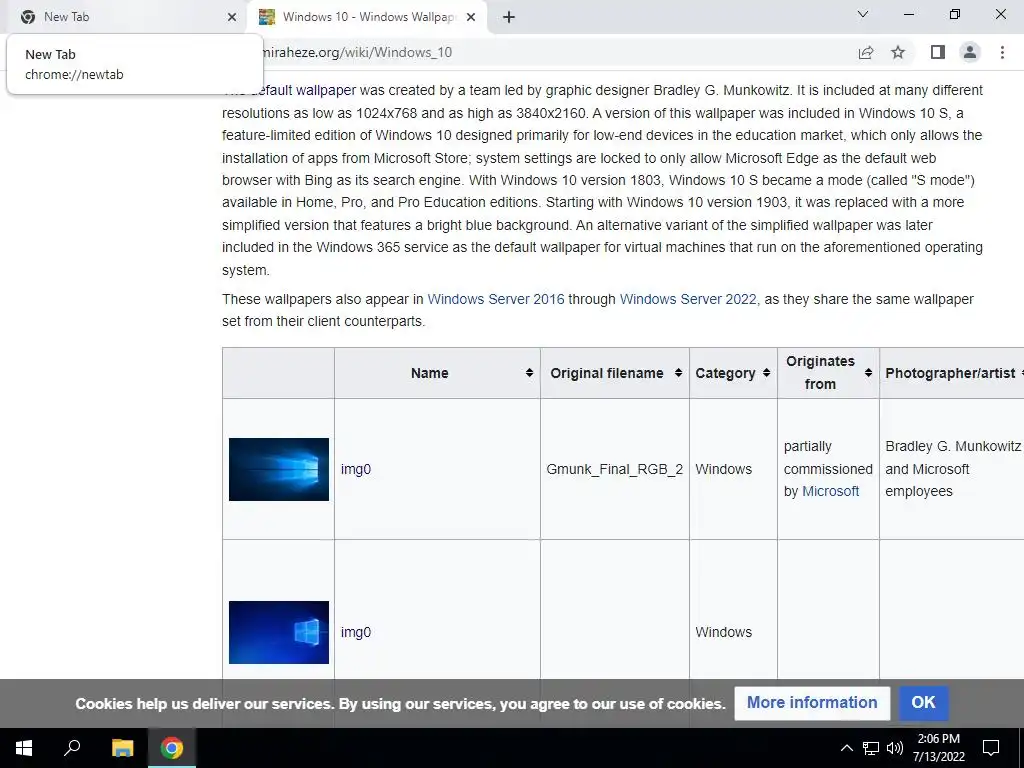Open the Chrome side panel
Image resolution: width=1024 pixels, height=768 pixels.
click(938, 52)
